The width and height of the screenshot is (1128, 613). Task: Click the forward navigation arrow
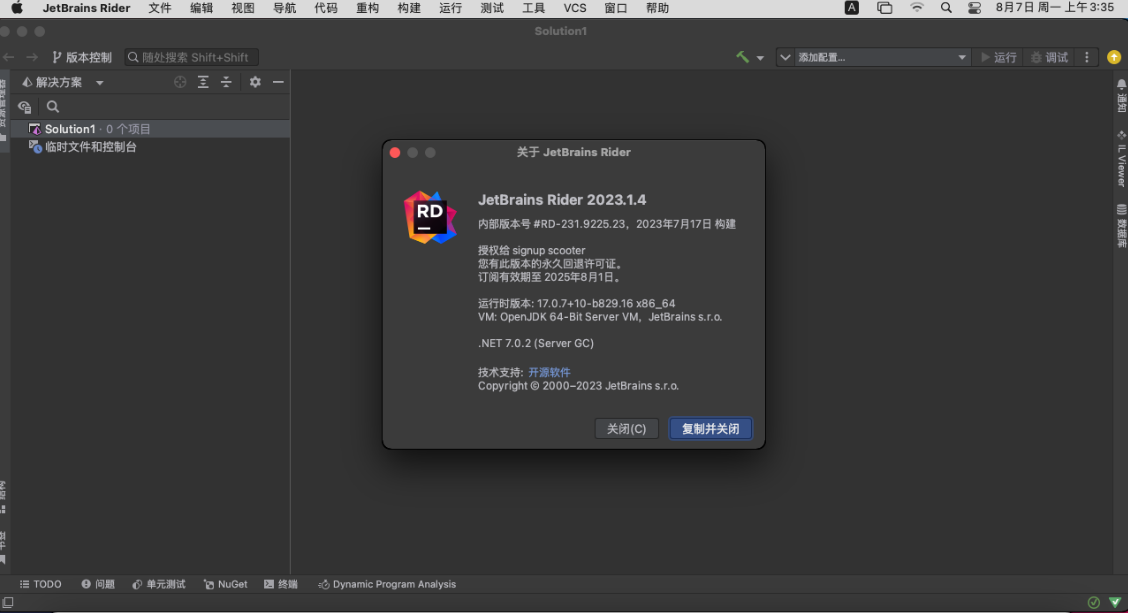coord(32,57)
